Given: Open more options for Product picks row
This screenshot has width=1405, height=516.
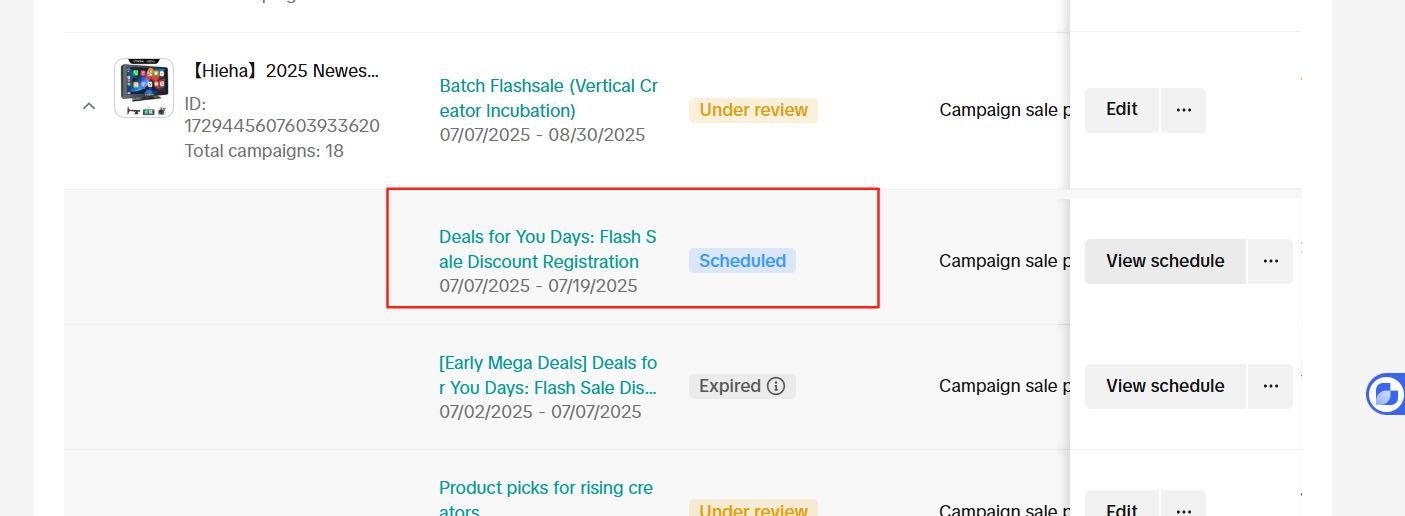Looking at the screenshot, I should [x=1183, y=508].
